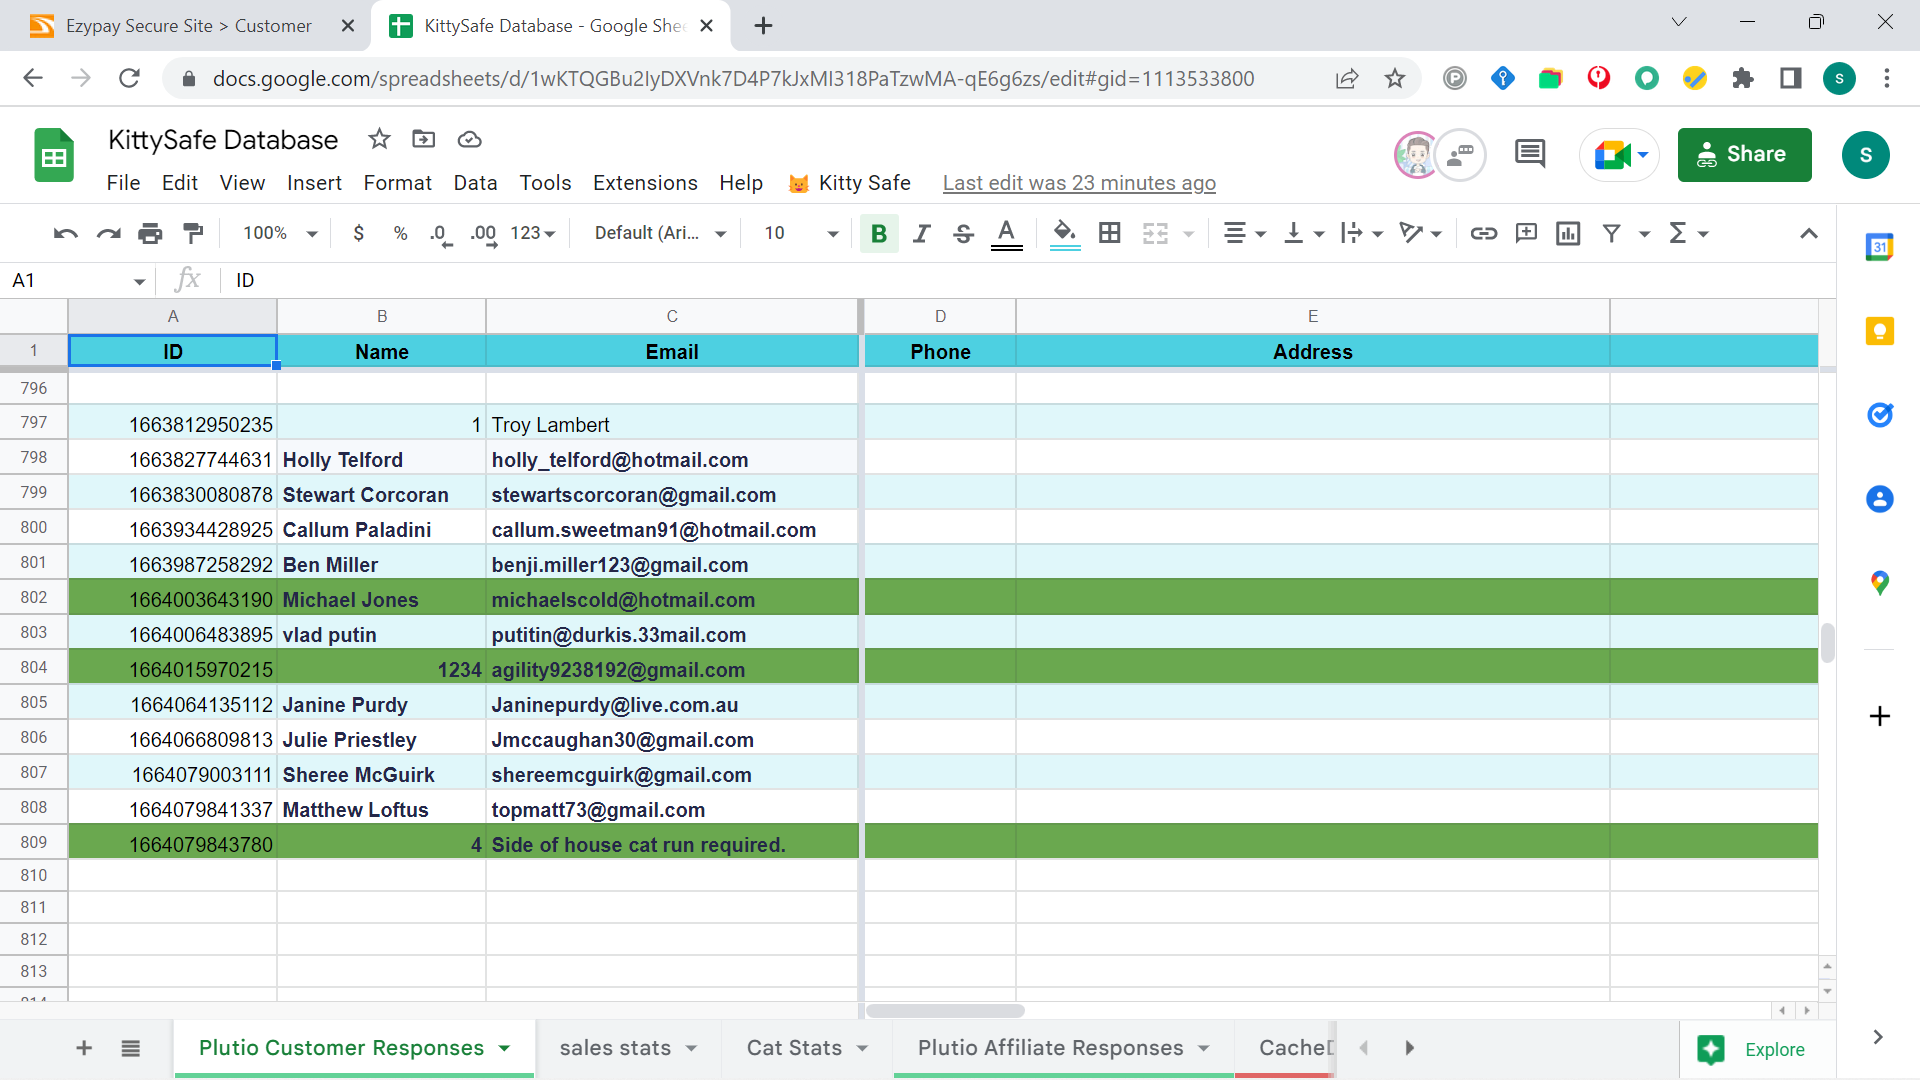
Task: Open the comment history icon
Action: point(1529,154)
